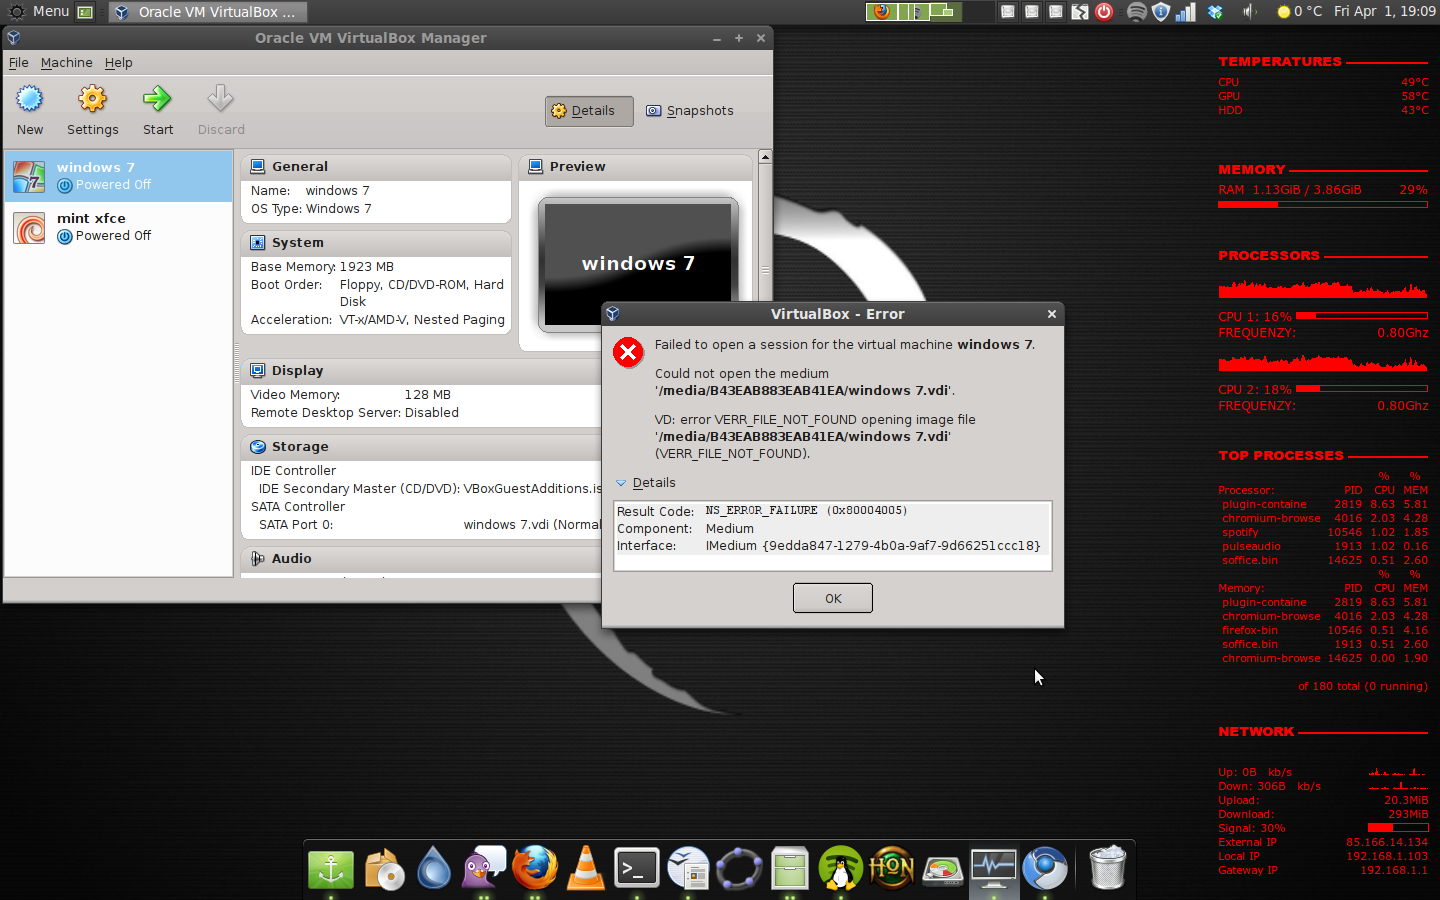Launch the HoN game from dock

(892, 868)
